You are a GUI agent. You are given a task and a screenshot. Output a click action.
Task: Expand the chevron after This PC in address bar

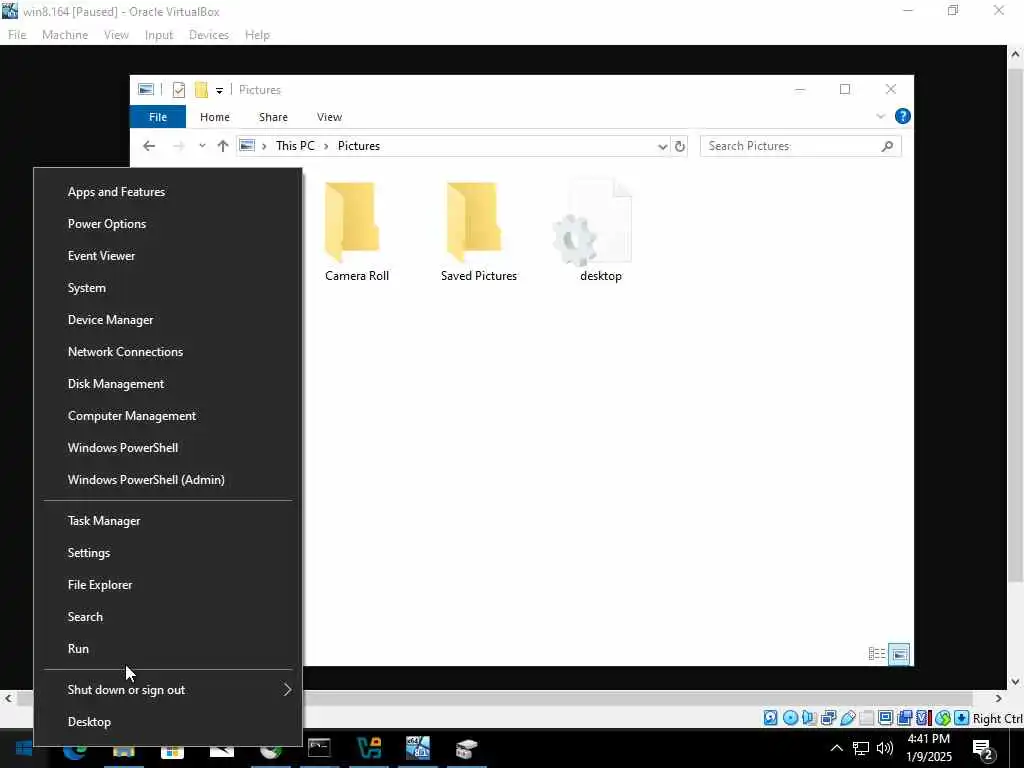coord(326,146)
